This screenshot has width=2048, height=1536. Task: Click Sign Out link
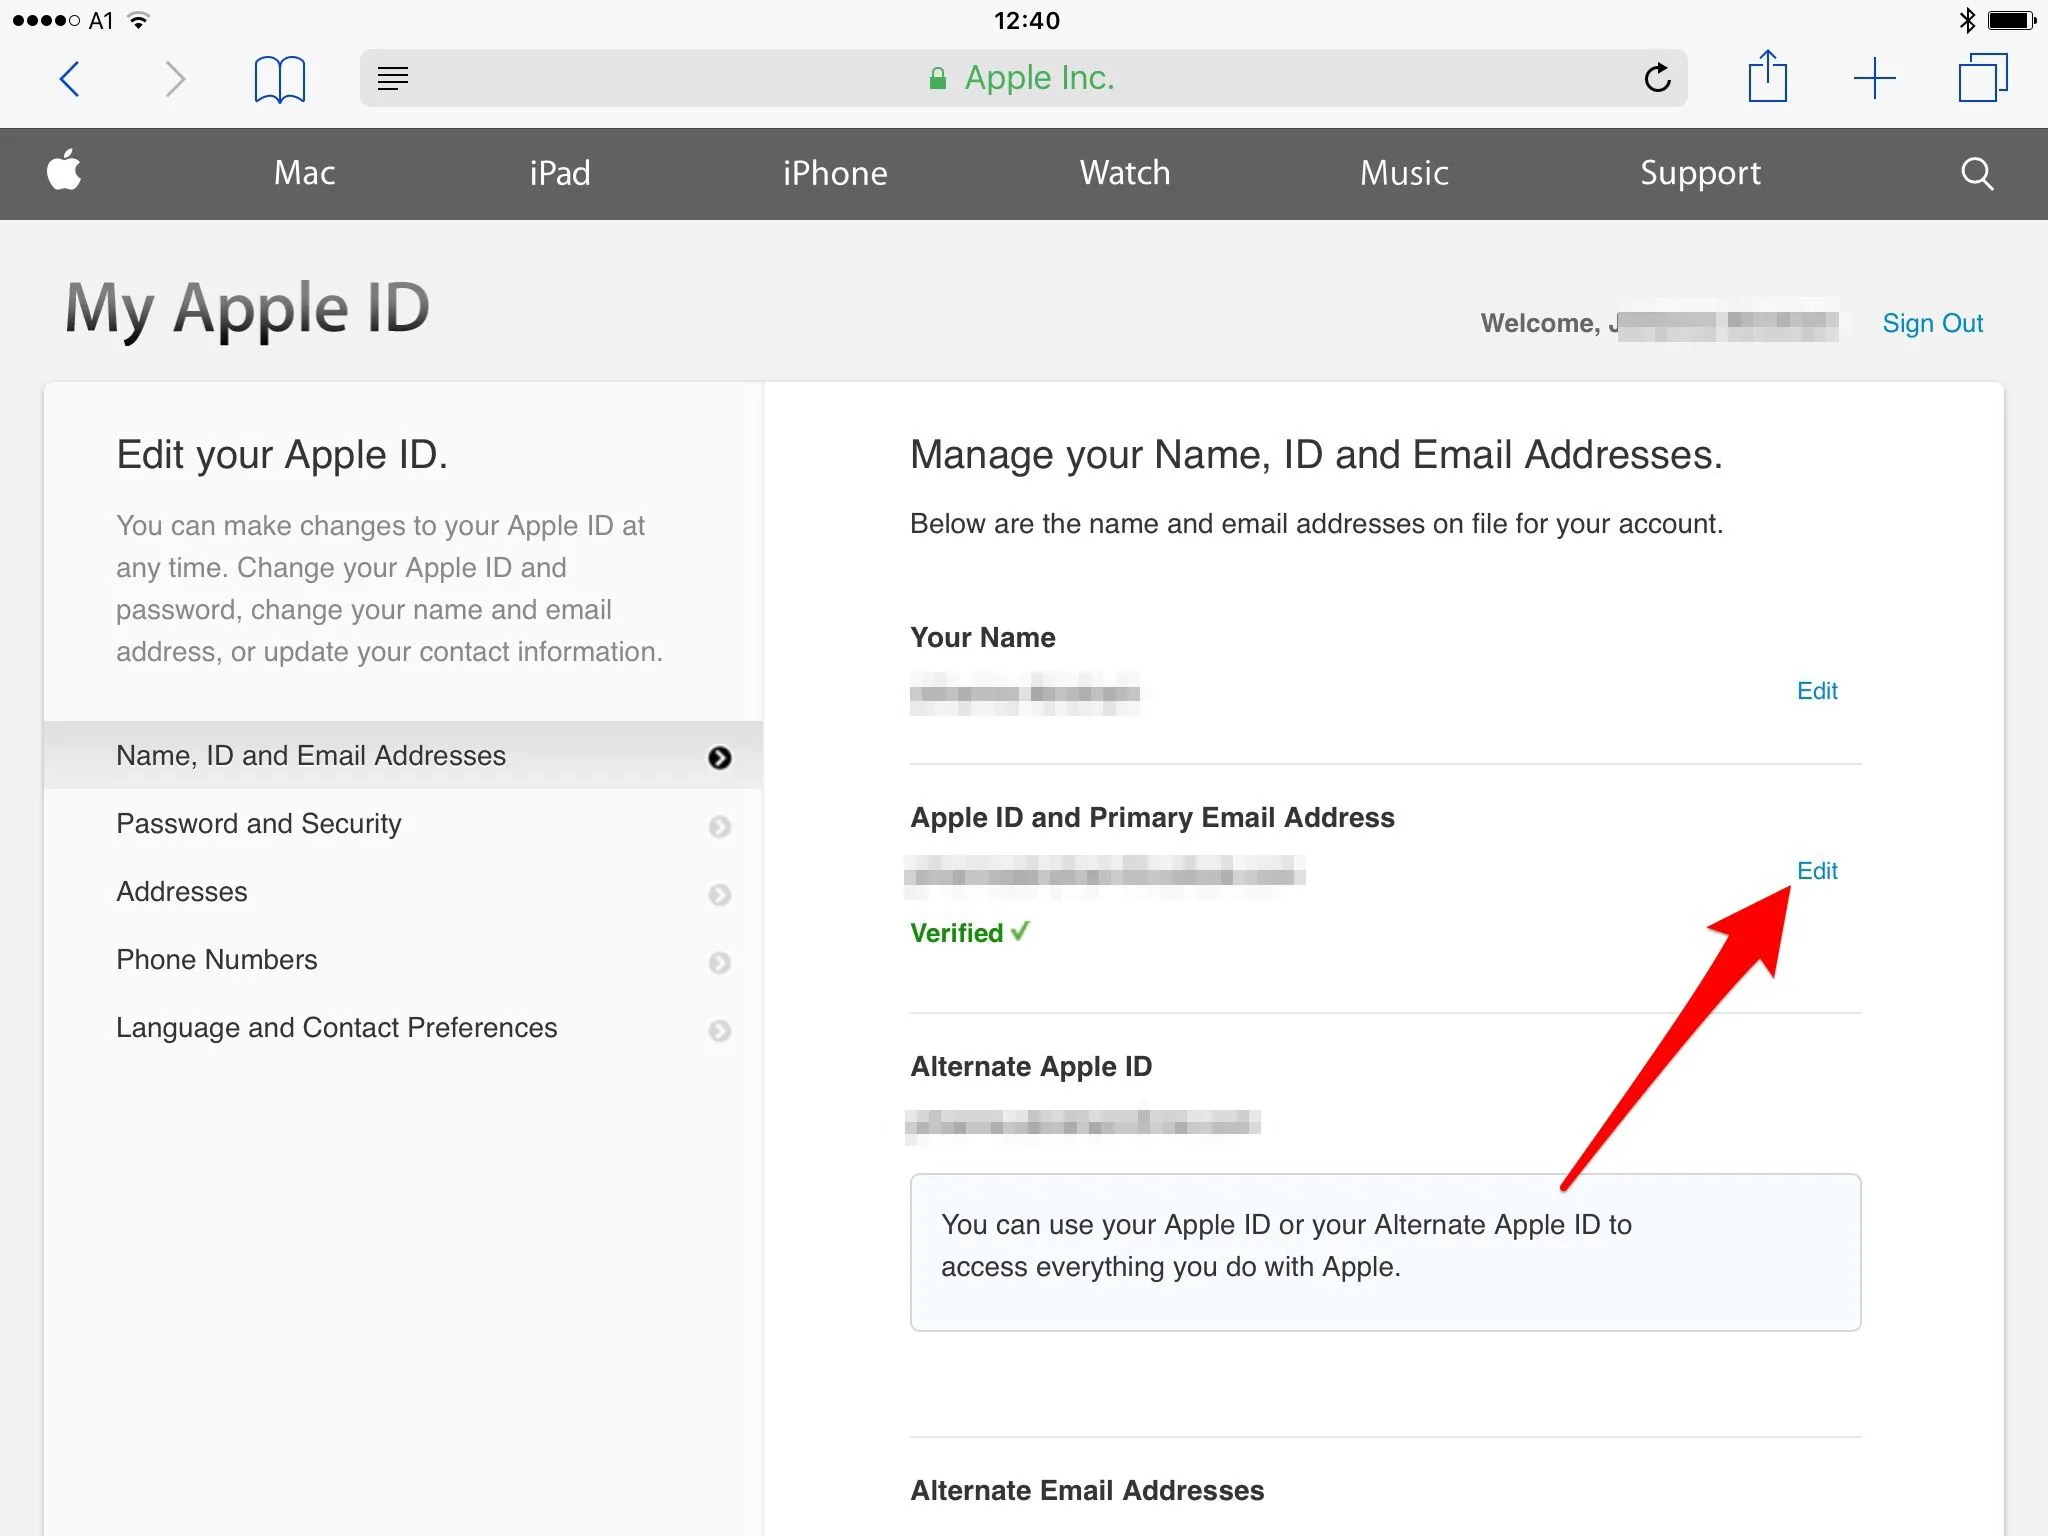(x=1931, y=323)
